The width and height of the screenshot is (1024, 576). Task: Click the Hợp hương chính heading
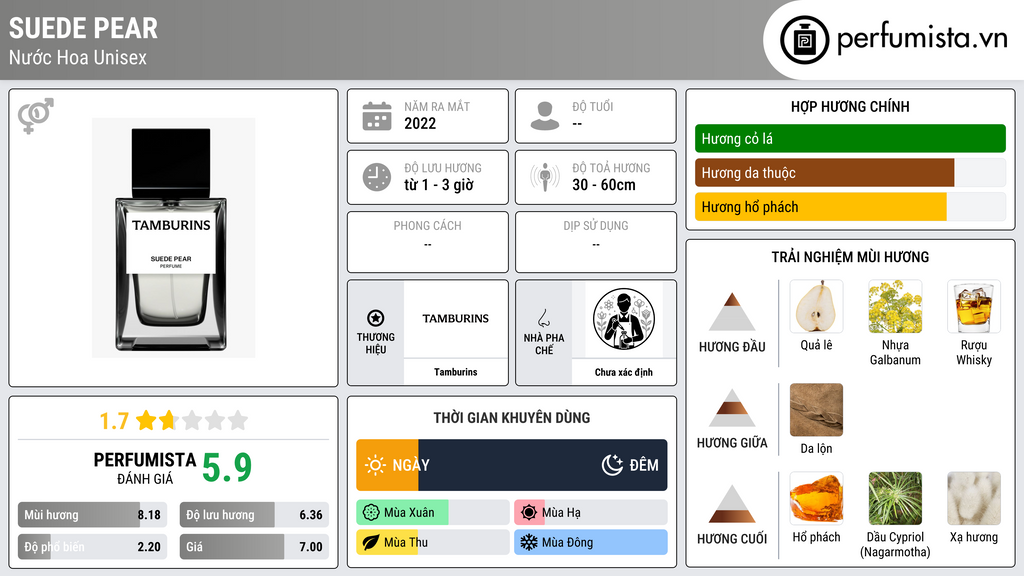[850, 106]
